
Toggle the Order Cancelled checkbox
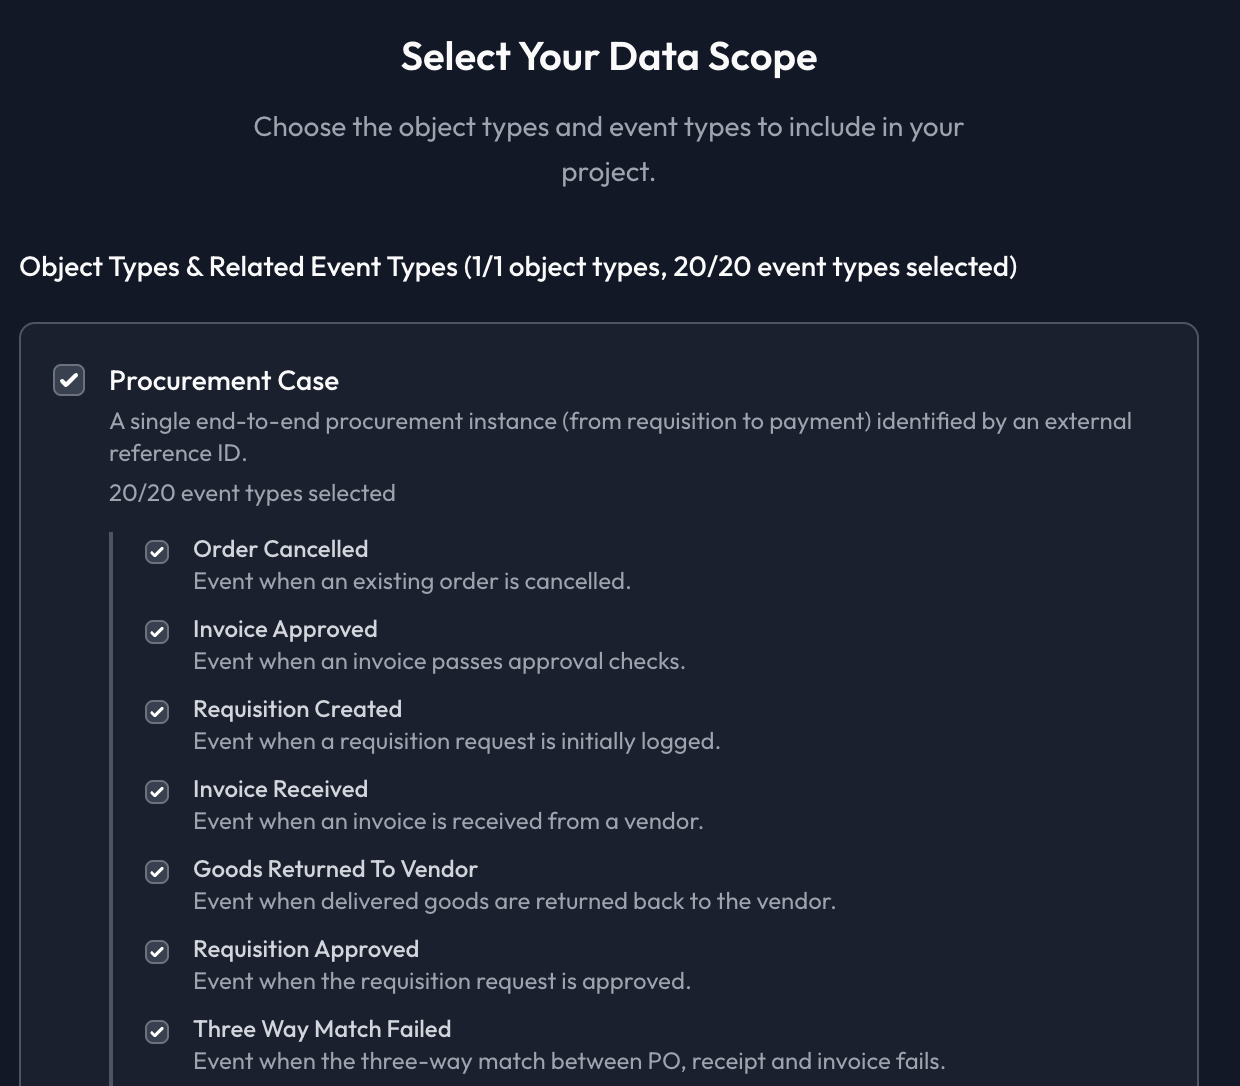(157, 552)
